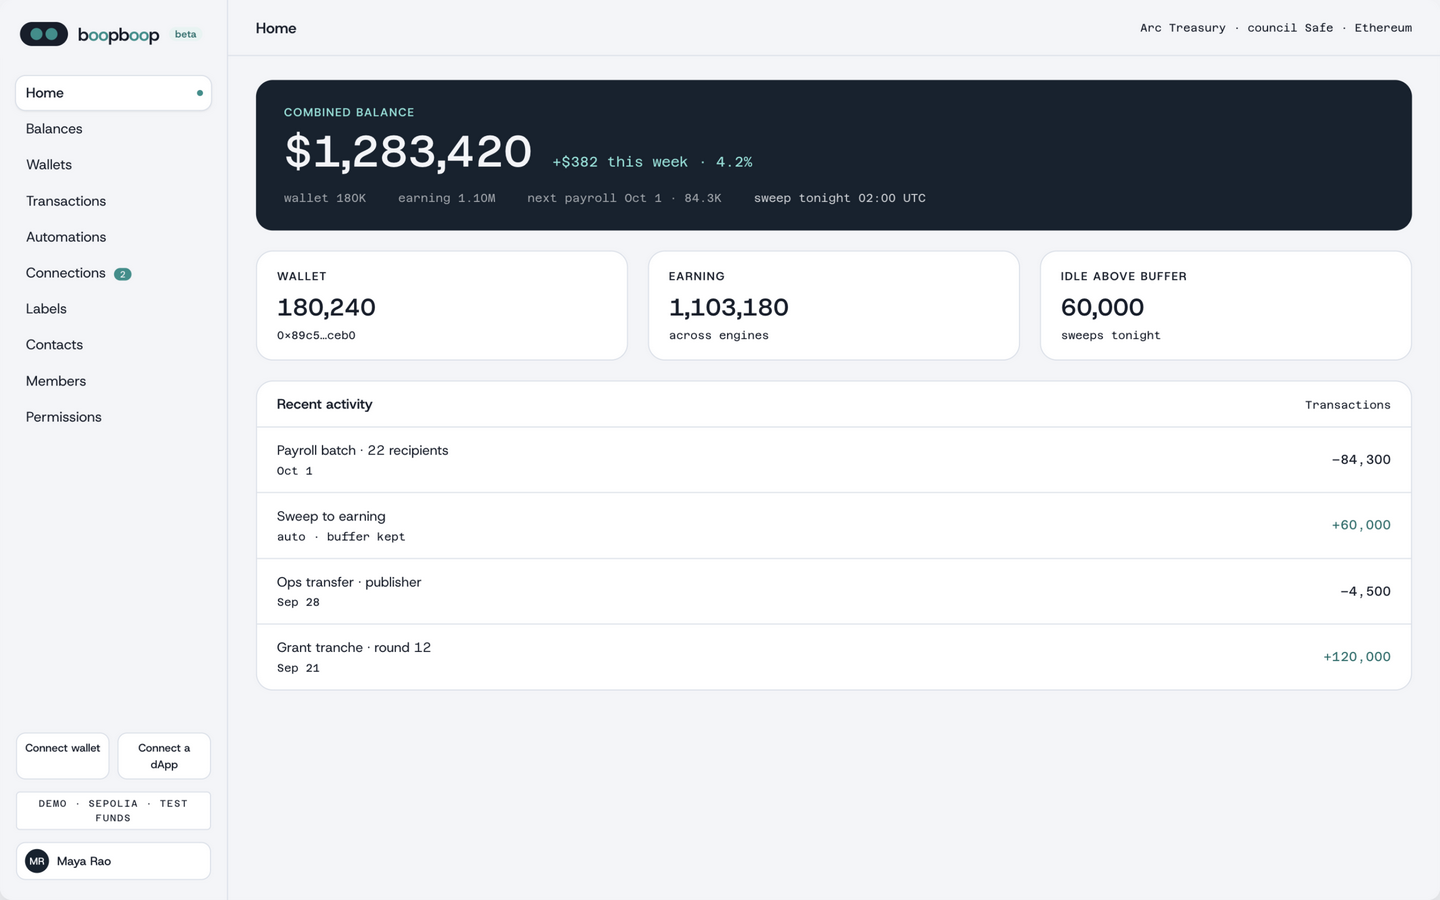Click the Arc Treasury council Safe header text
The width and height of the screenshot is (1440, 900).
pos(1276,28)
